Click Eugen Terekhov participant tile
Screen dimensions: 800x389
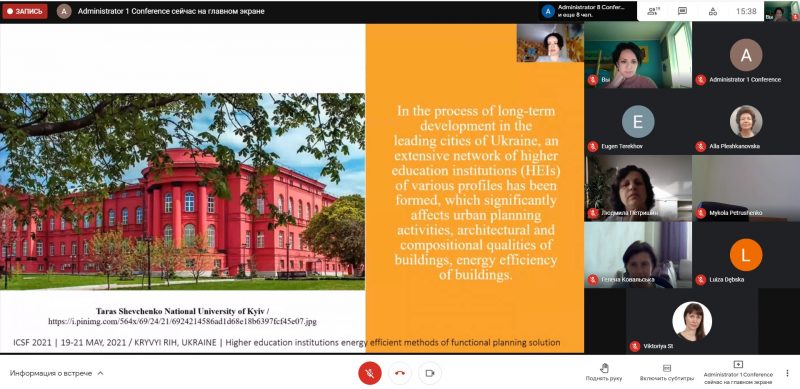638,121
